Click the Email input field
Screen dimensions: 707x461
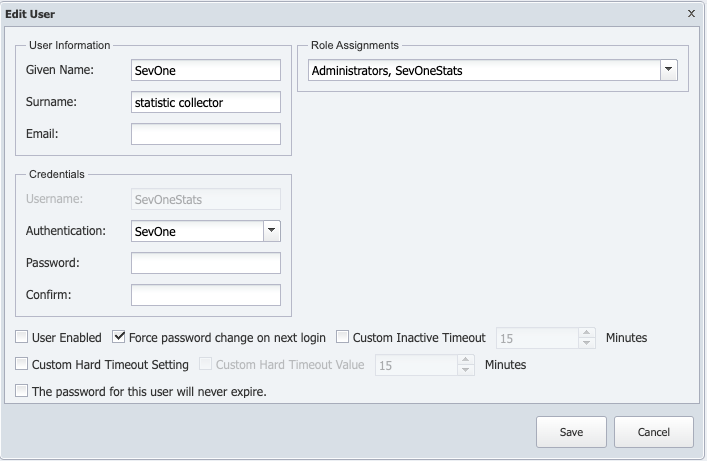pyautogui.click(x=206, y=134)
